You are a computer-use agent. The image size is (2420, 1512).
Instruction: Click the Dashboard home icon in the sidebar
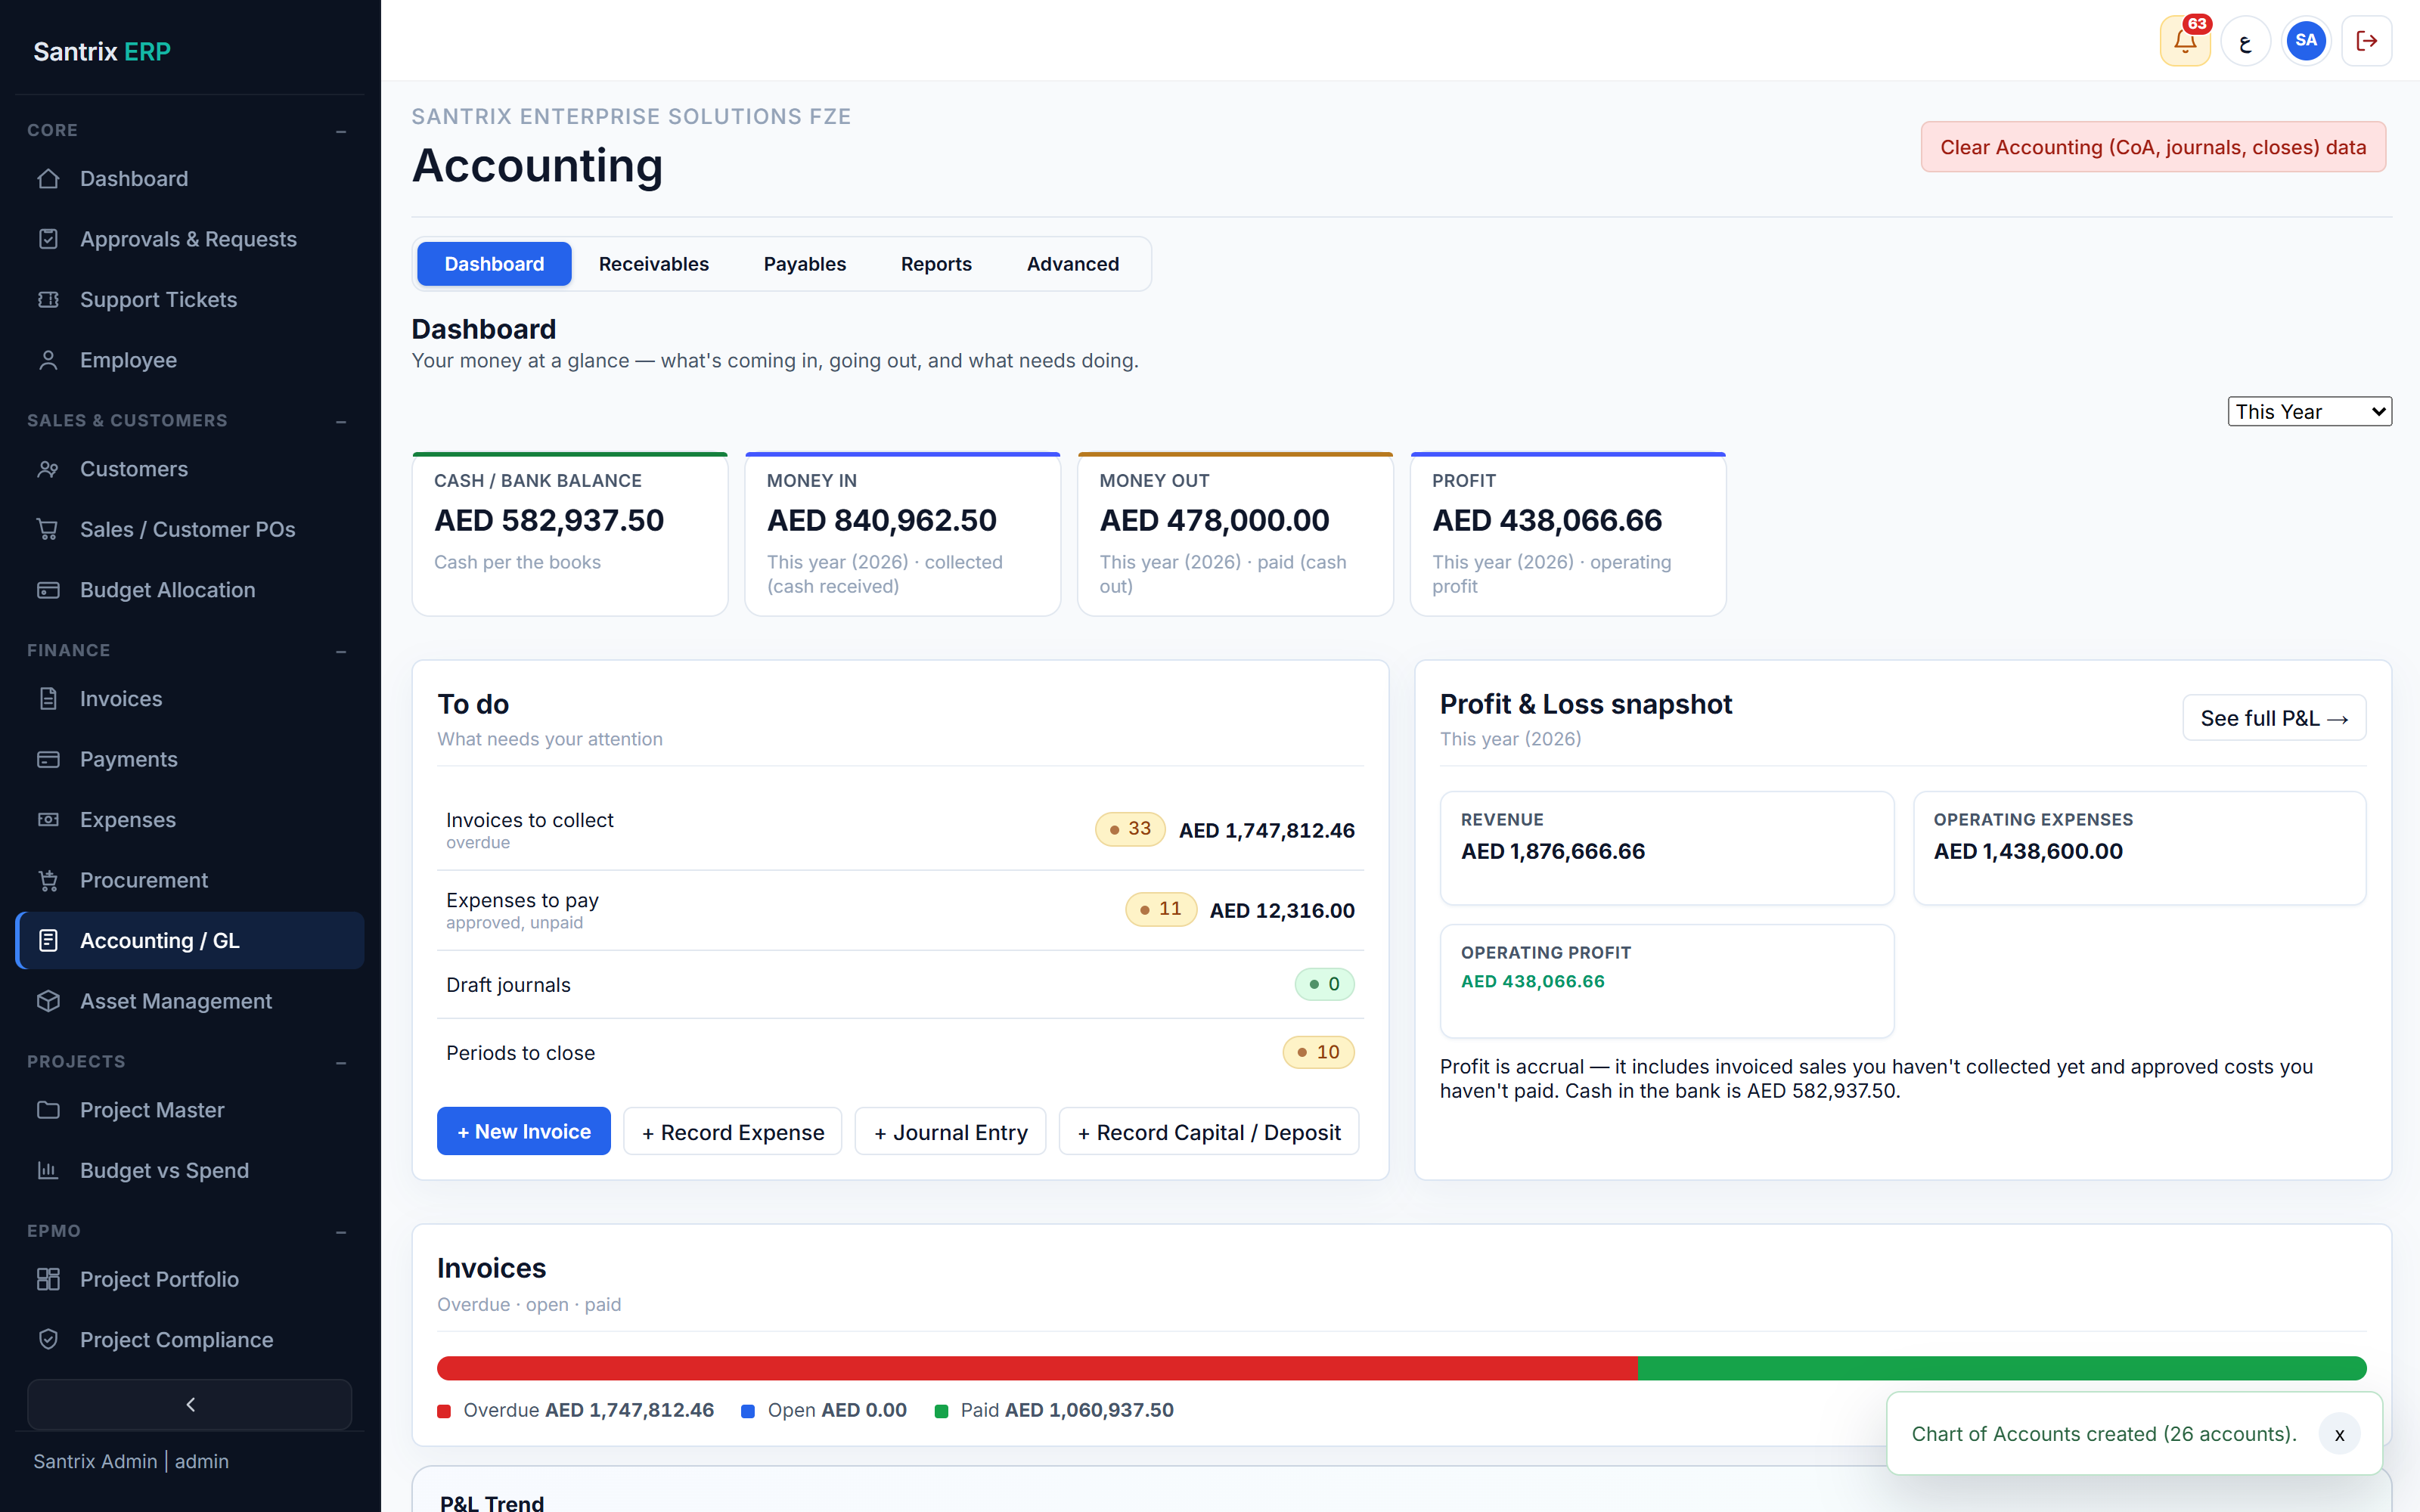[x=48, y=179]
